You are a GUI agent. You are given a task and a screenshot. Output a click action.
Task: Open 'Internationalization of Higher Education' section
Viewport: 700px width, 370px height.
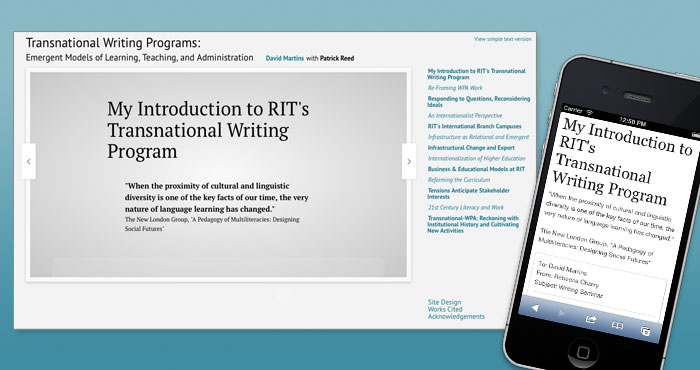pyautogui.click(x=476, y=158)
